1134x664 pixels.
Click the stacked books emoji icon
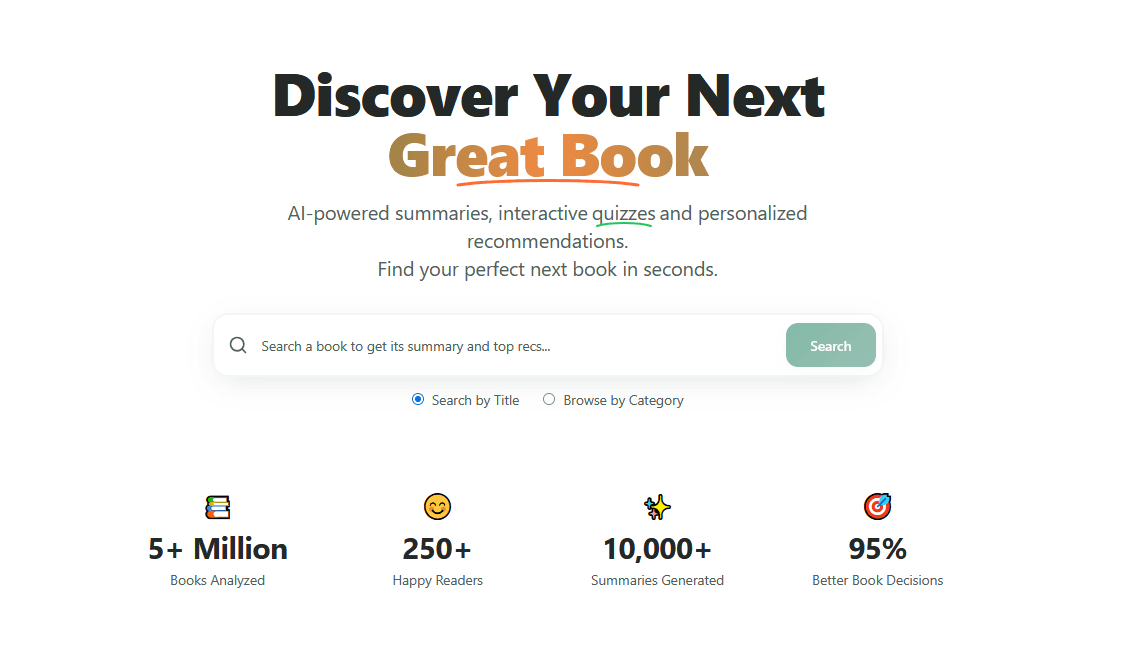[218, 508]
